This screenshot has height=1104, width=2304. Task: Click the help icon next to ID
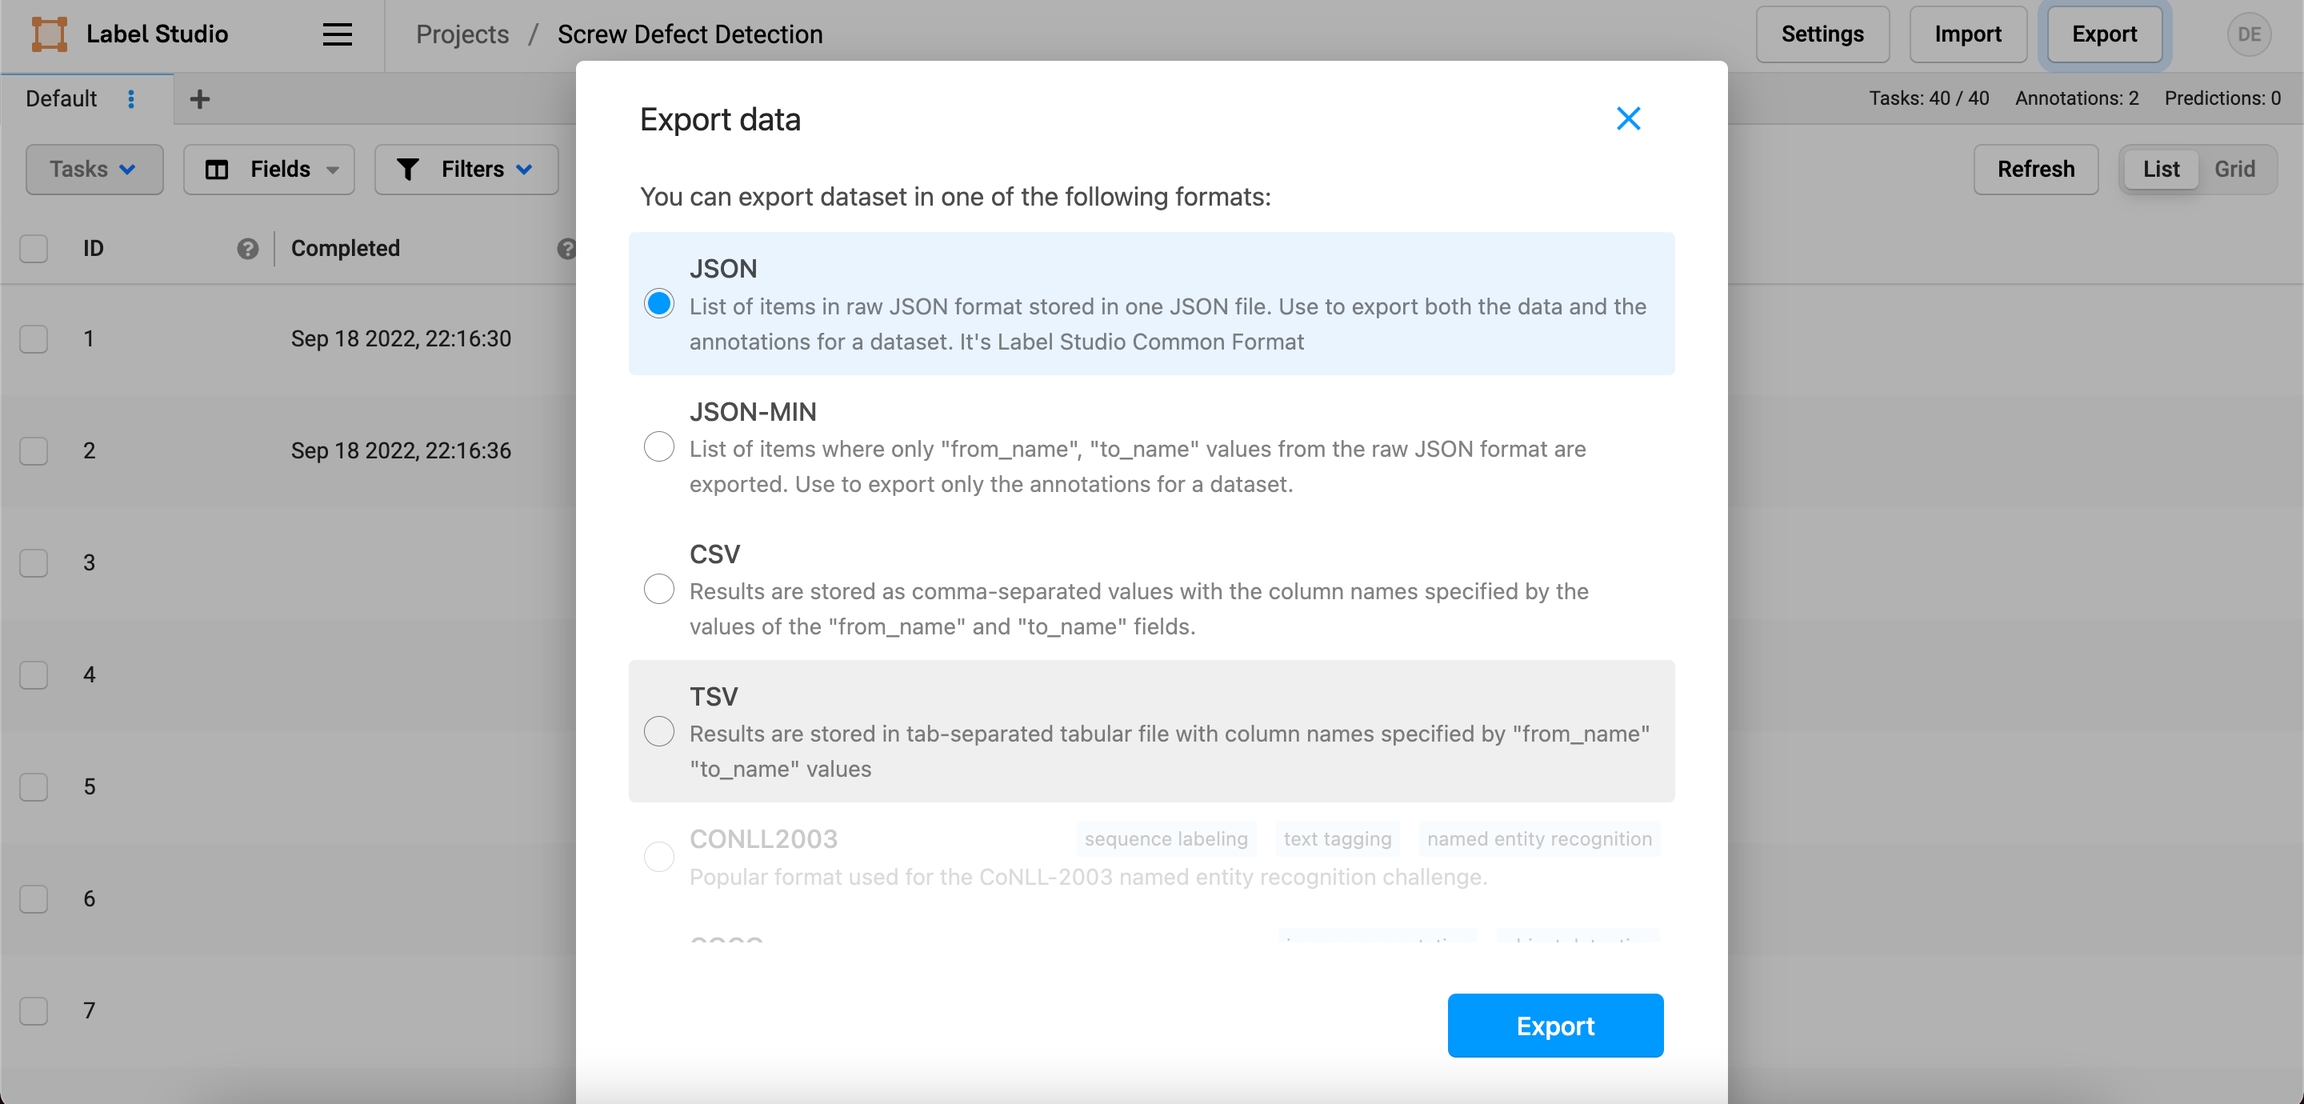248,249
